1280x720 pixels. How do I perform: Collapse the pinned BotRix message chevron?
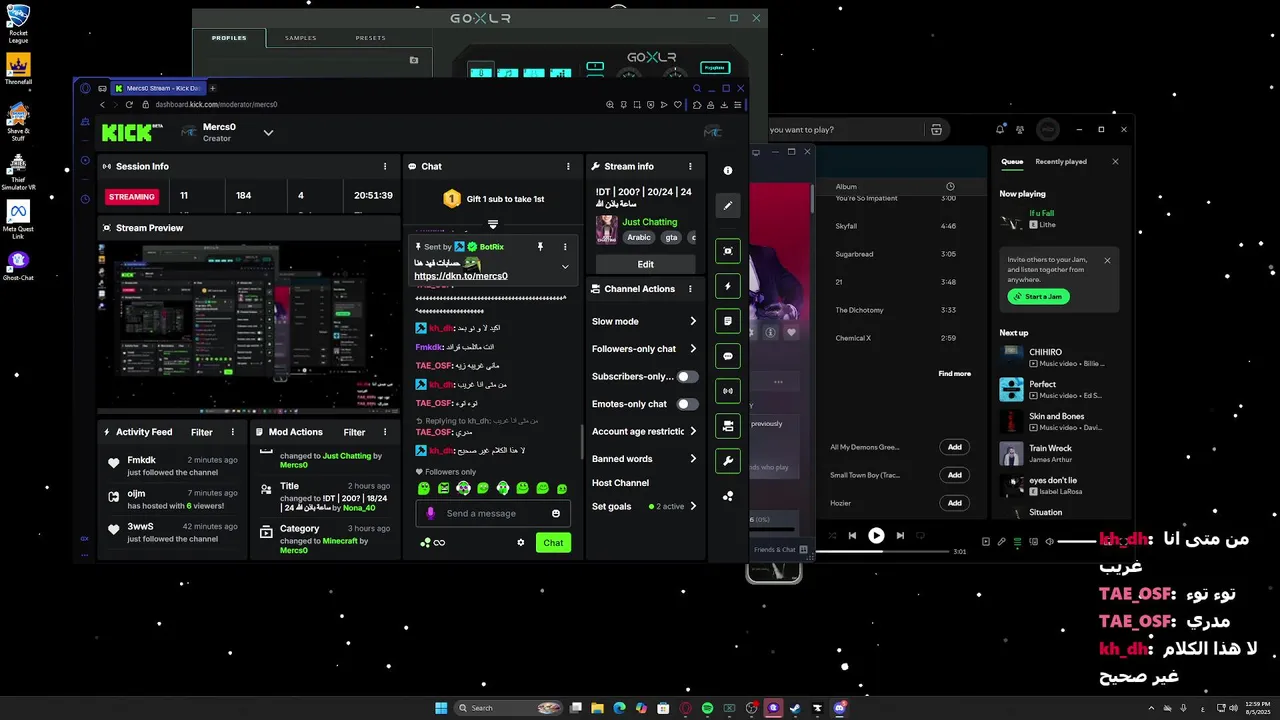(x=565, y=266)
